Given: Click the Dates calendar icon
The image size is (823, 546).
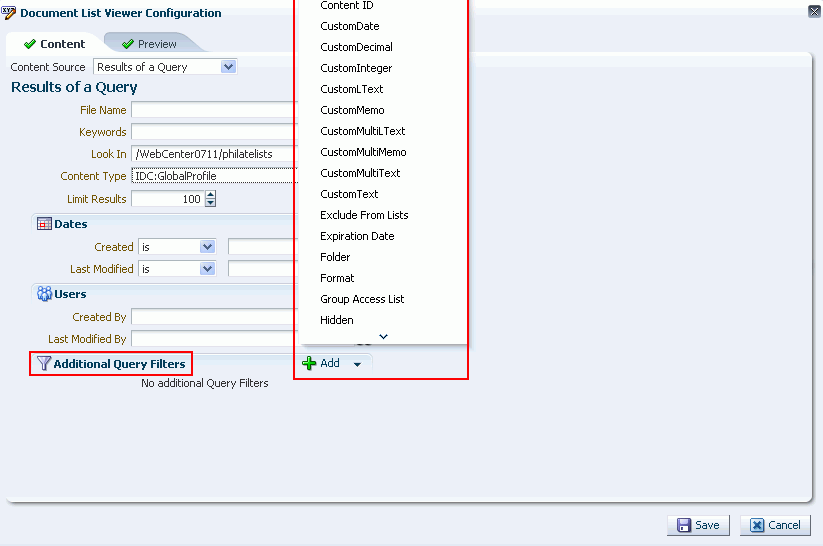Looking at the screenshot, I should click(x=44, y=224).
